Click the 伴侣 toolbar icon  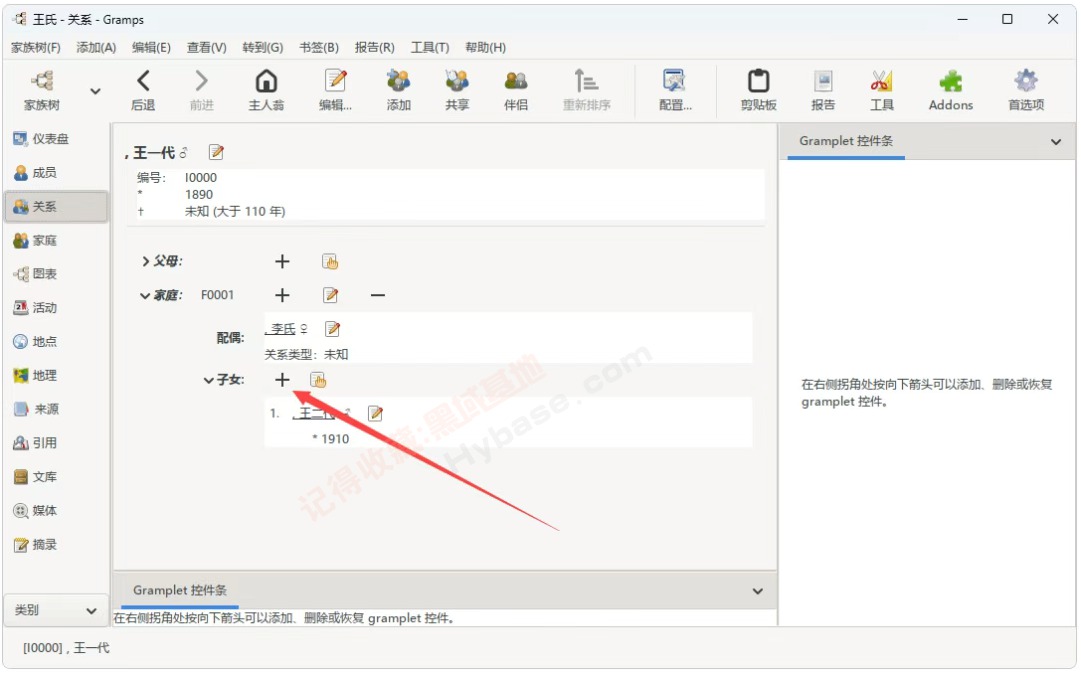(516, 90)
